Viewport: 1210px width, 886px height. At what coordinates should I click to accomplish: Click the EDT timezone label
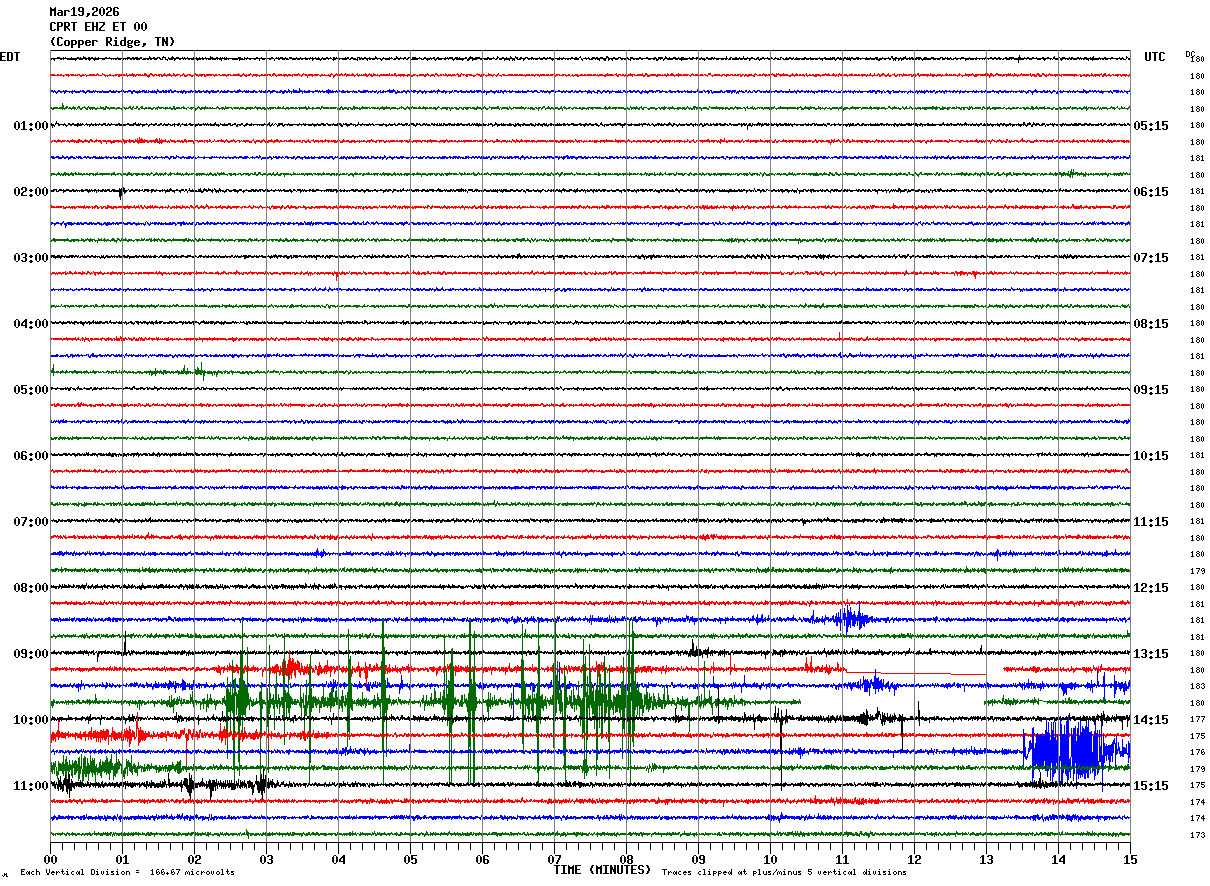pyautogui.click(x=10, y=57)
